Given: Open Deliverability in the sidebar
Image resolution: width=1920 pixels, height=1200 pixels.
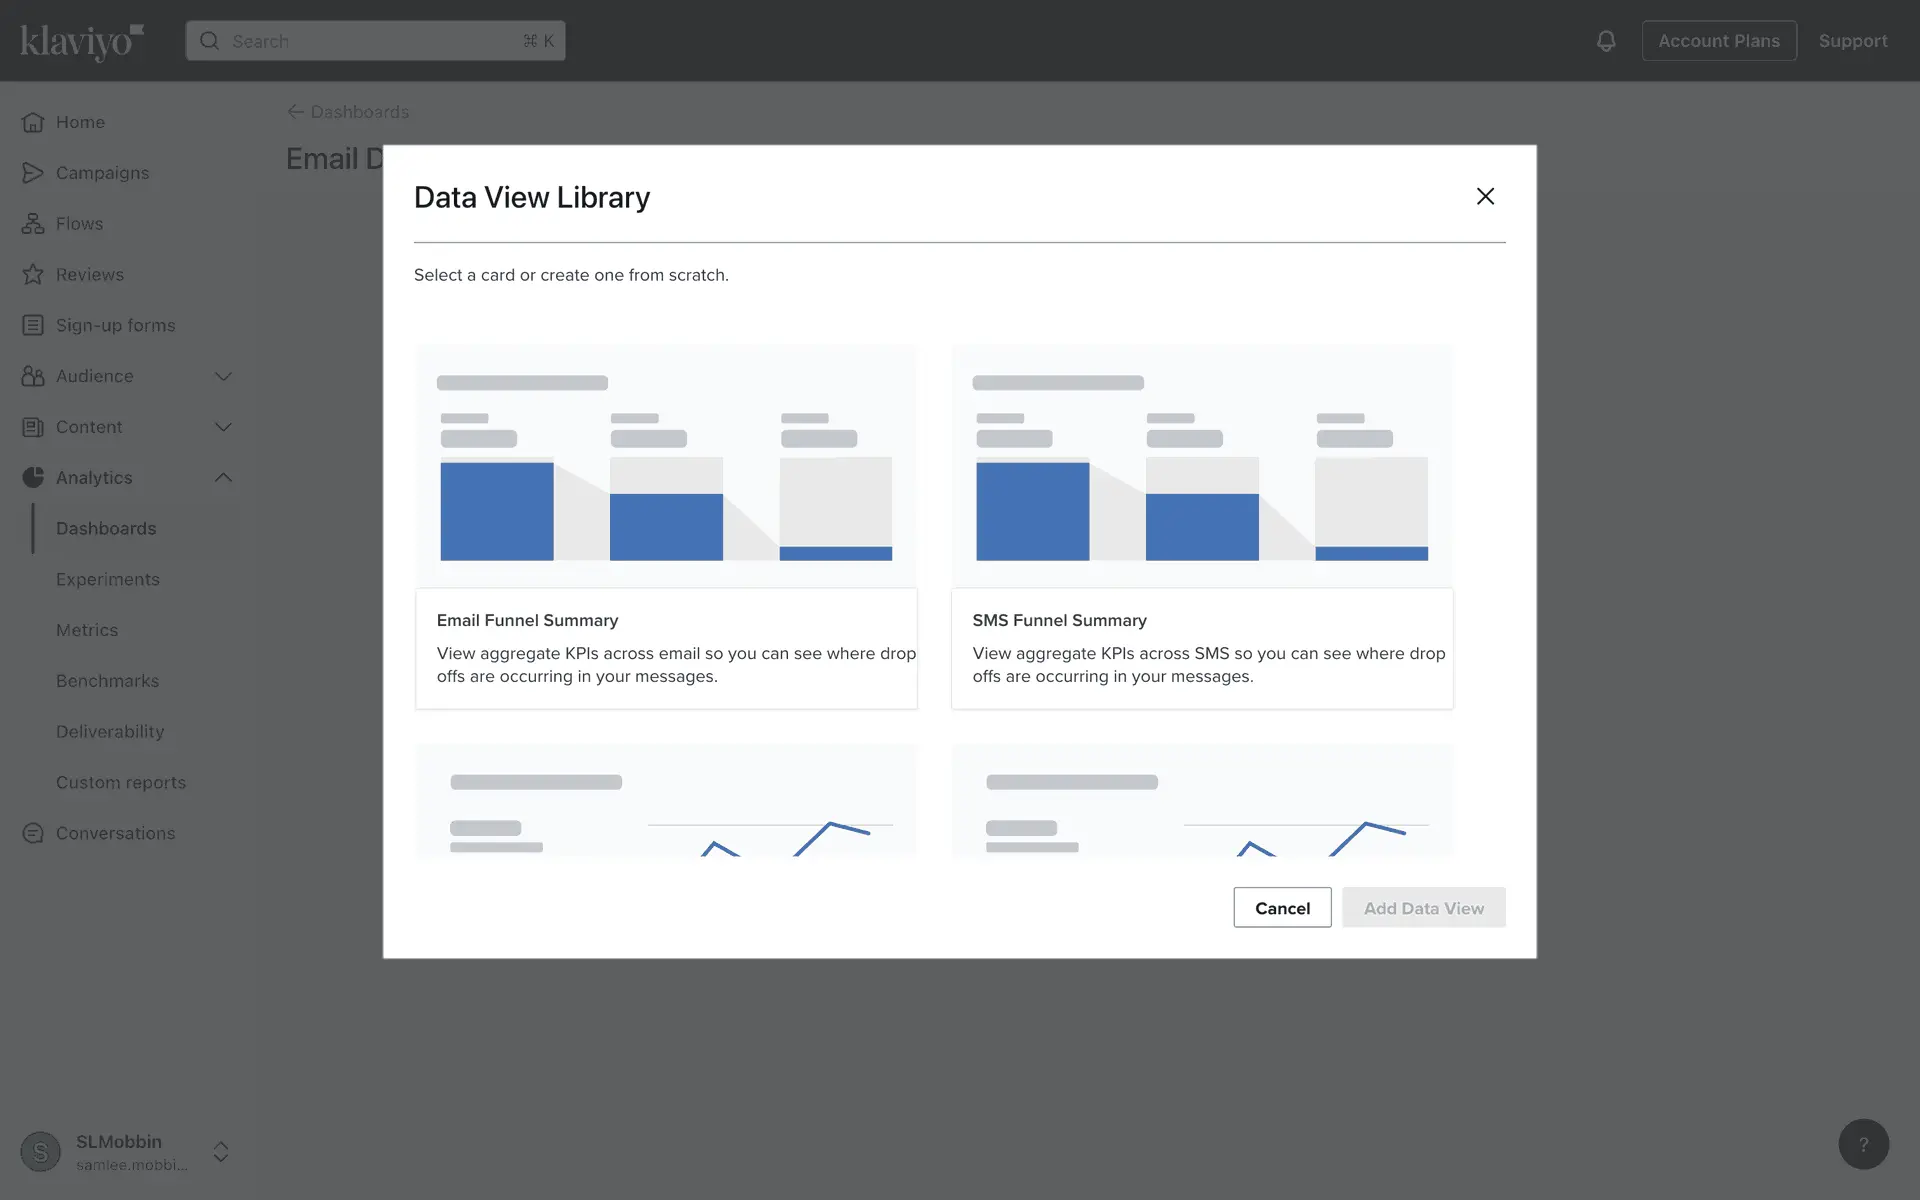Looking at the screenshot, I should (x=110, y=732).
